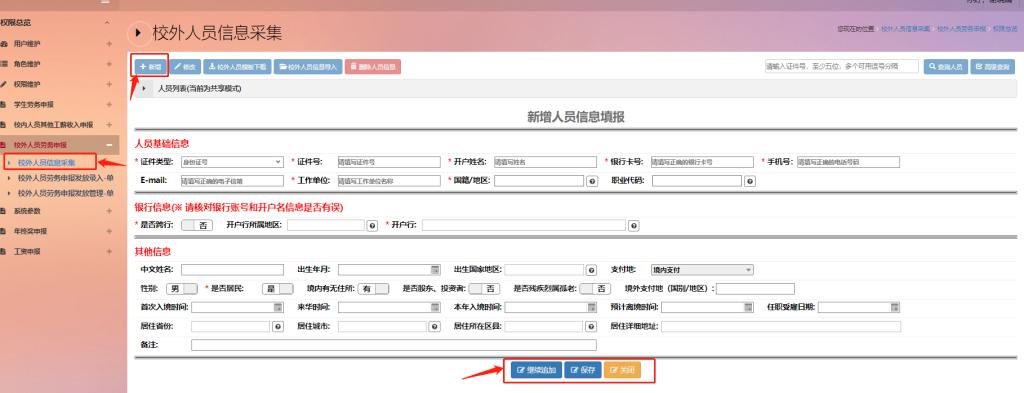The width and height of the screenshot is (1024, 393).
Task: Click 校外人员信息导入 button
Action: [x=308, y=67]
